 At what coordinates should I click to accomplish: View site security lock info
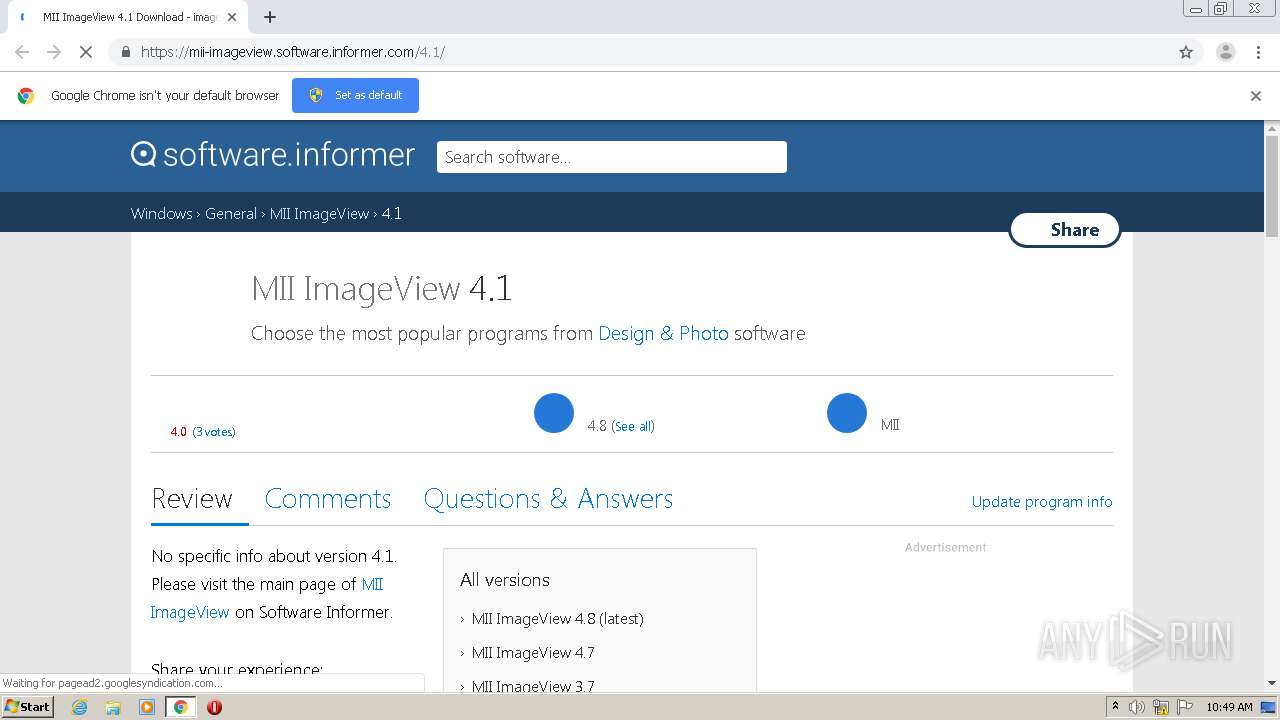point(125,52)
